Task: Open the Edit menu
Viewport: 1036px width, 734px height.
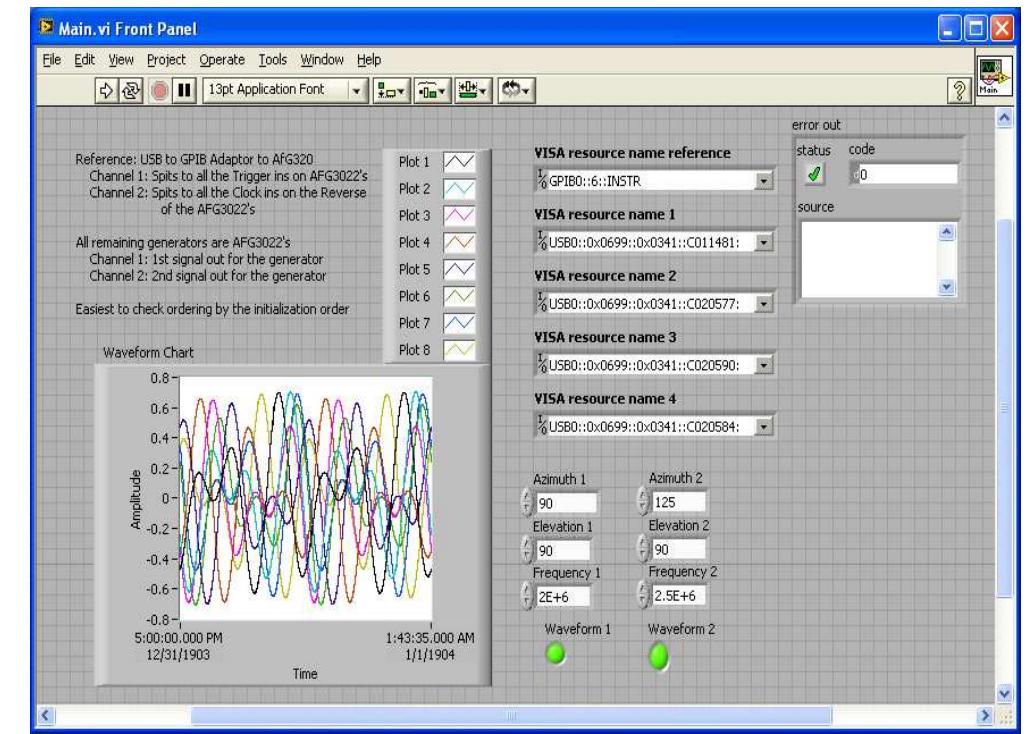Action: (84, 59)
